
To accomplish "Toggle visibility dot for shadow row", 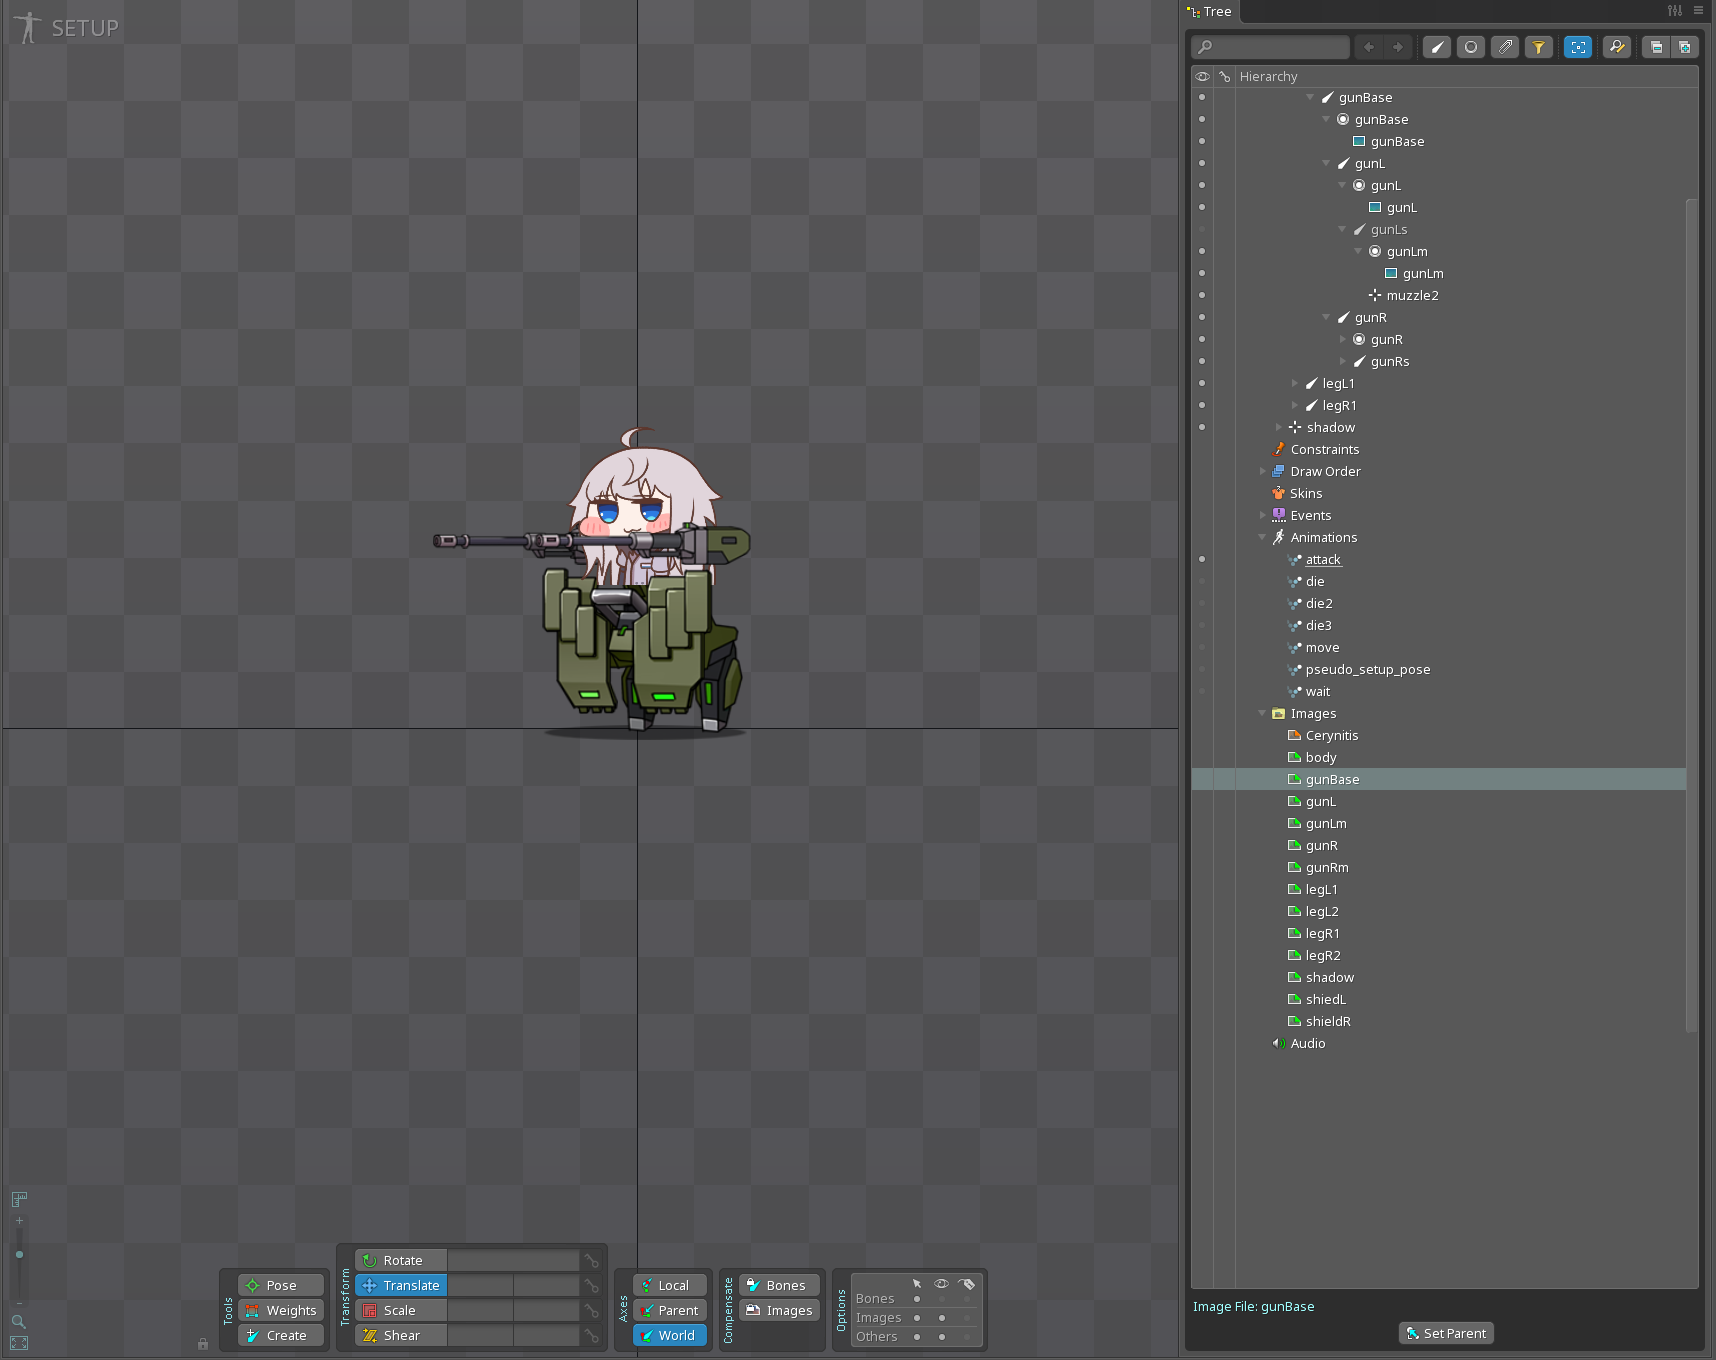I will pyautogui.click(x=1202, y=427).
